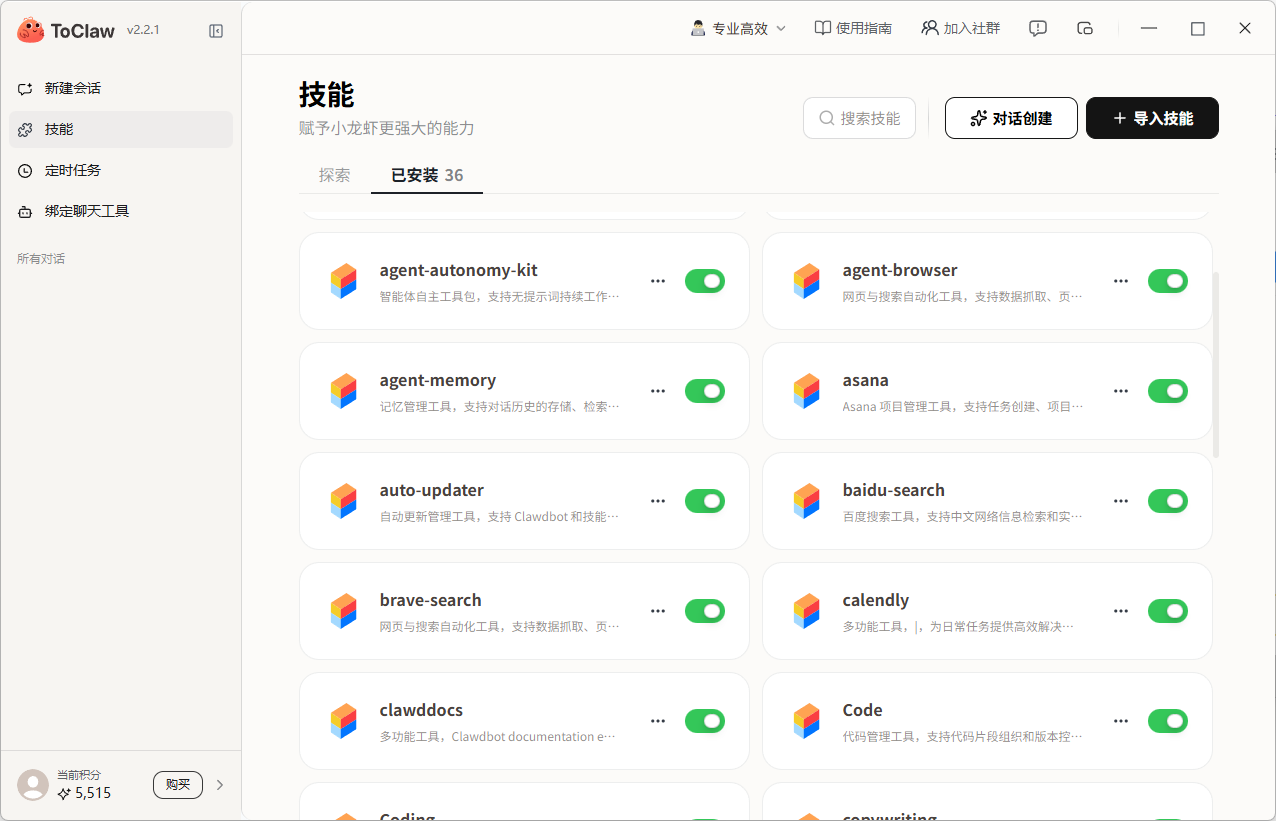Image resolution: width=1276 pixels, height=821 pixels.
Task: Select 技能 in the sidebar
Action: [x=121, y=129]
